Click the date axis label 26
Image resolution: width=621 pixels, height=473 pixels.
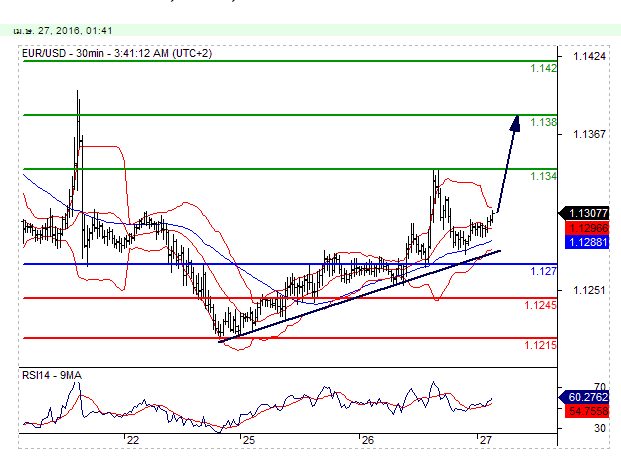coord(368,440)
